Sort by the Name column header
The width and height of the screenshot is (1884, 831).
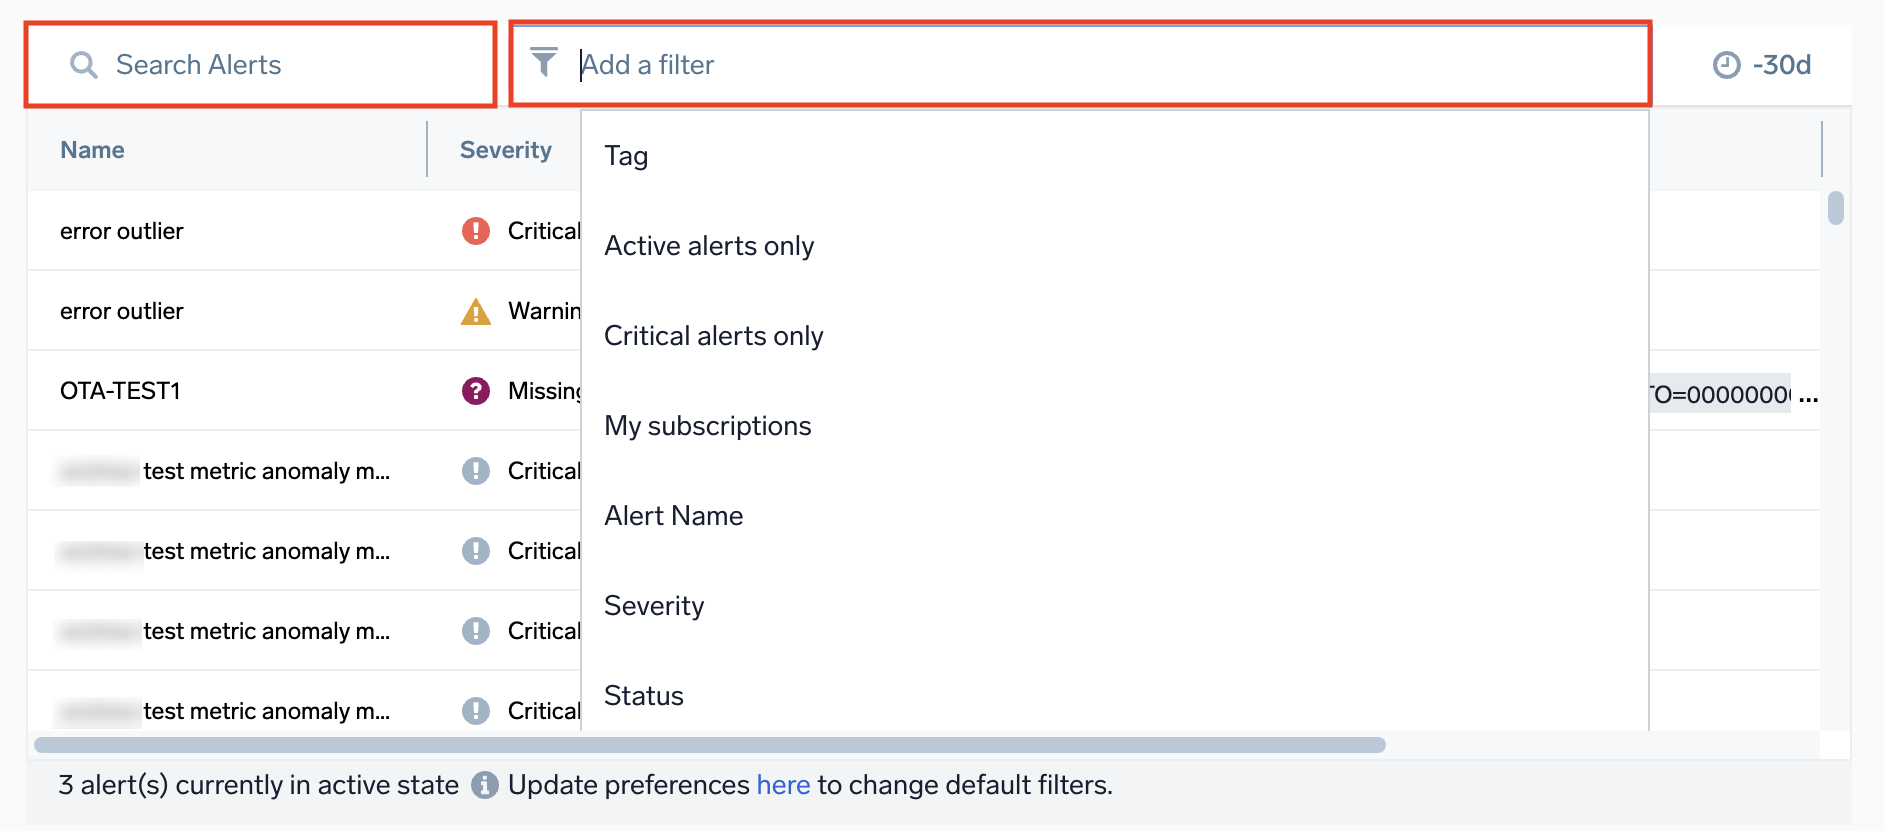(x=92, y=150)
